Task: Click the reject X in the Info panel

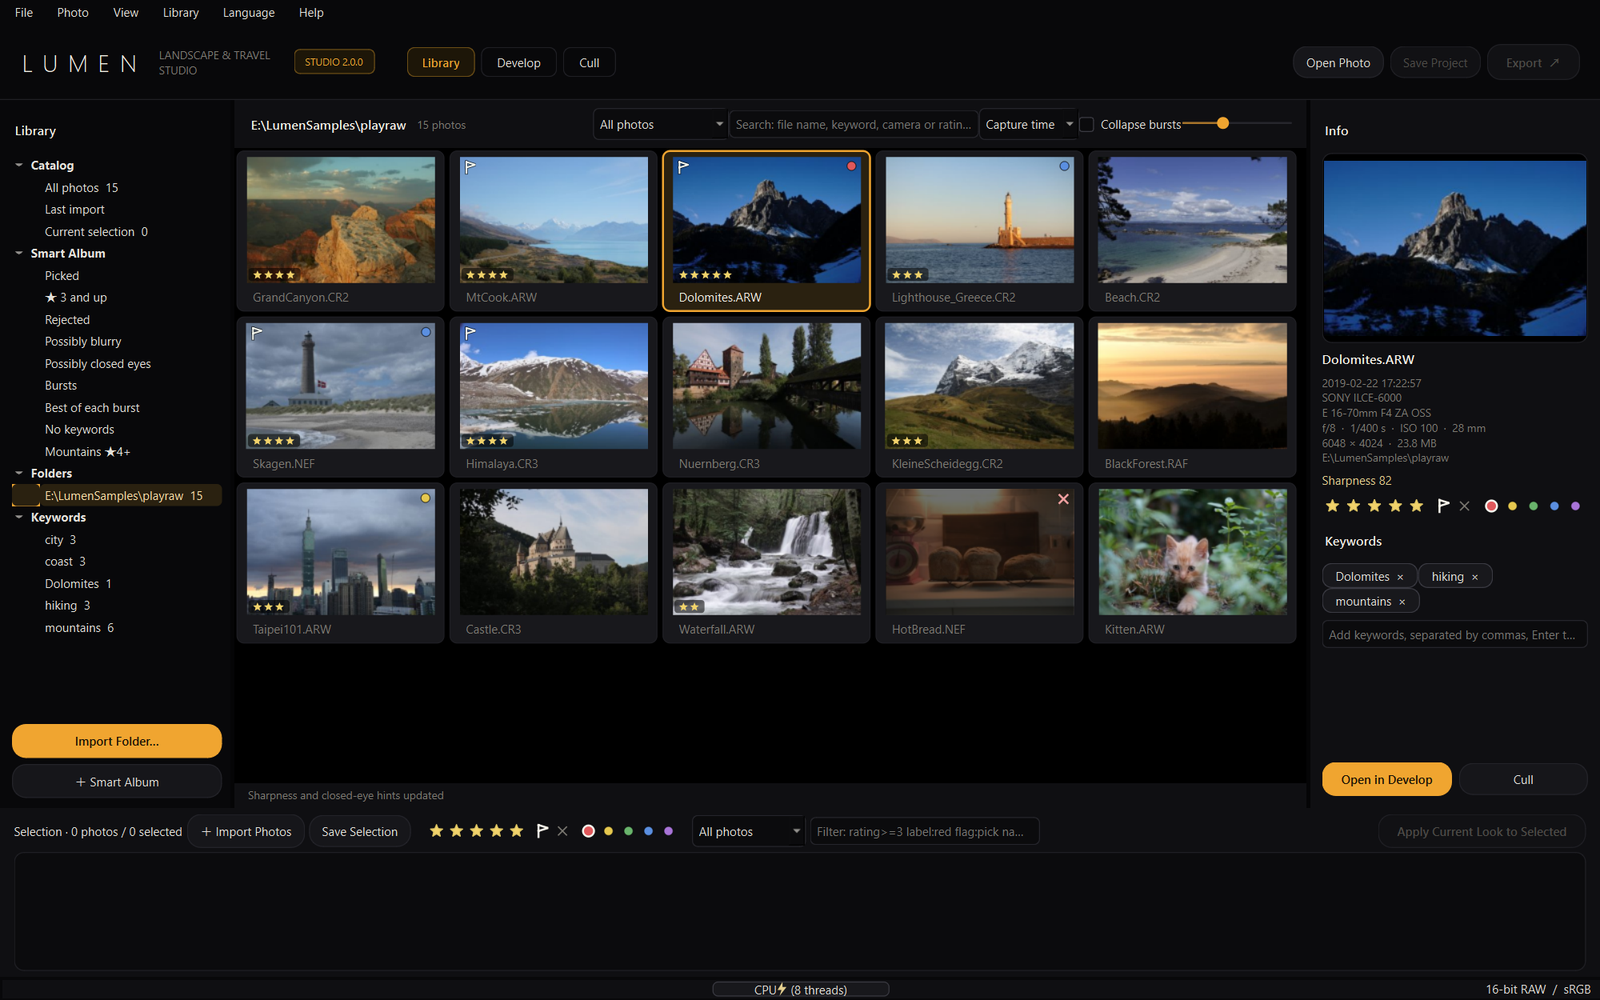Action: point(1465,506)
